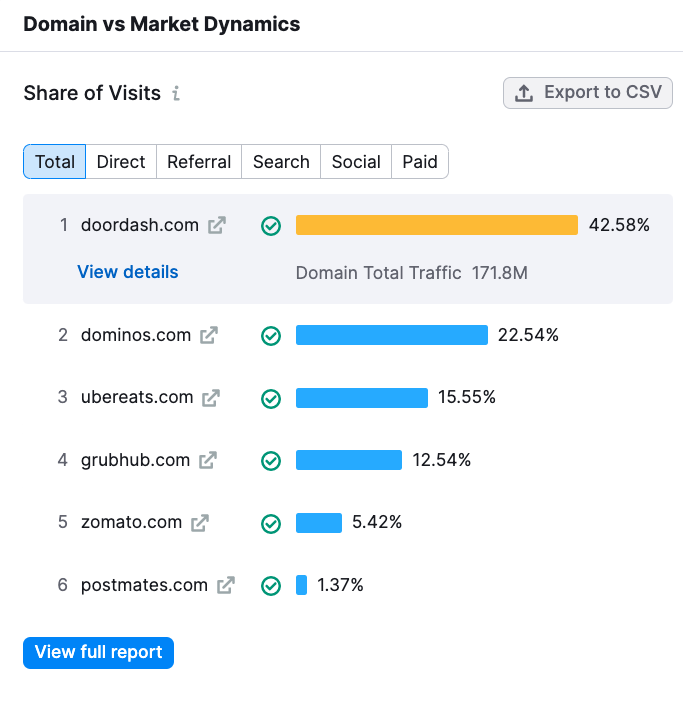The width and height of the screenshot is (683, 722).
Task: Open View details link for doordash.com
Action: [128, 272]
